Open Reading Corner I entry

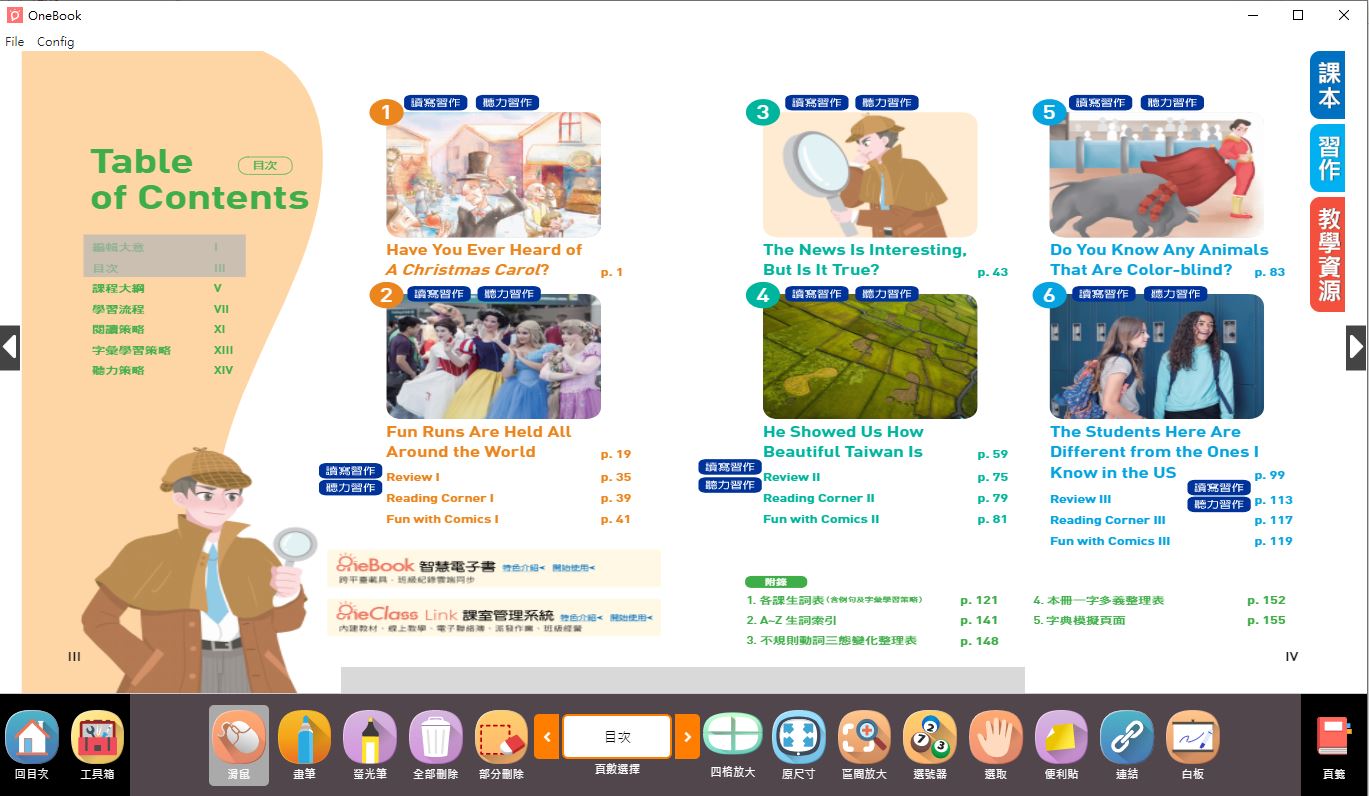[440, 498]
